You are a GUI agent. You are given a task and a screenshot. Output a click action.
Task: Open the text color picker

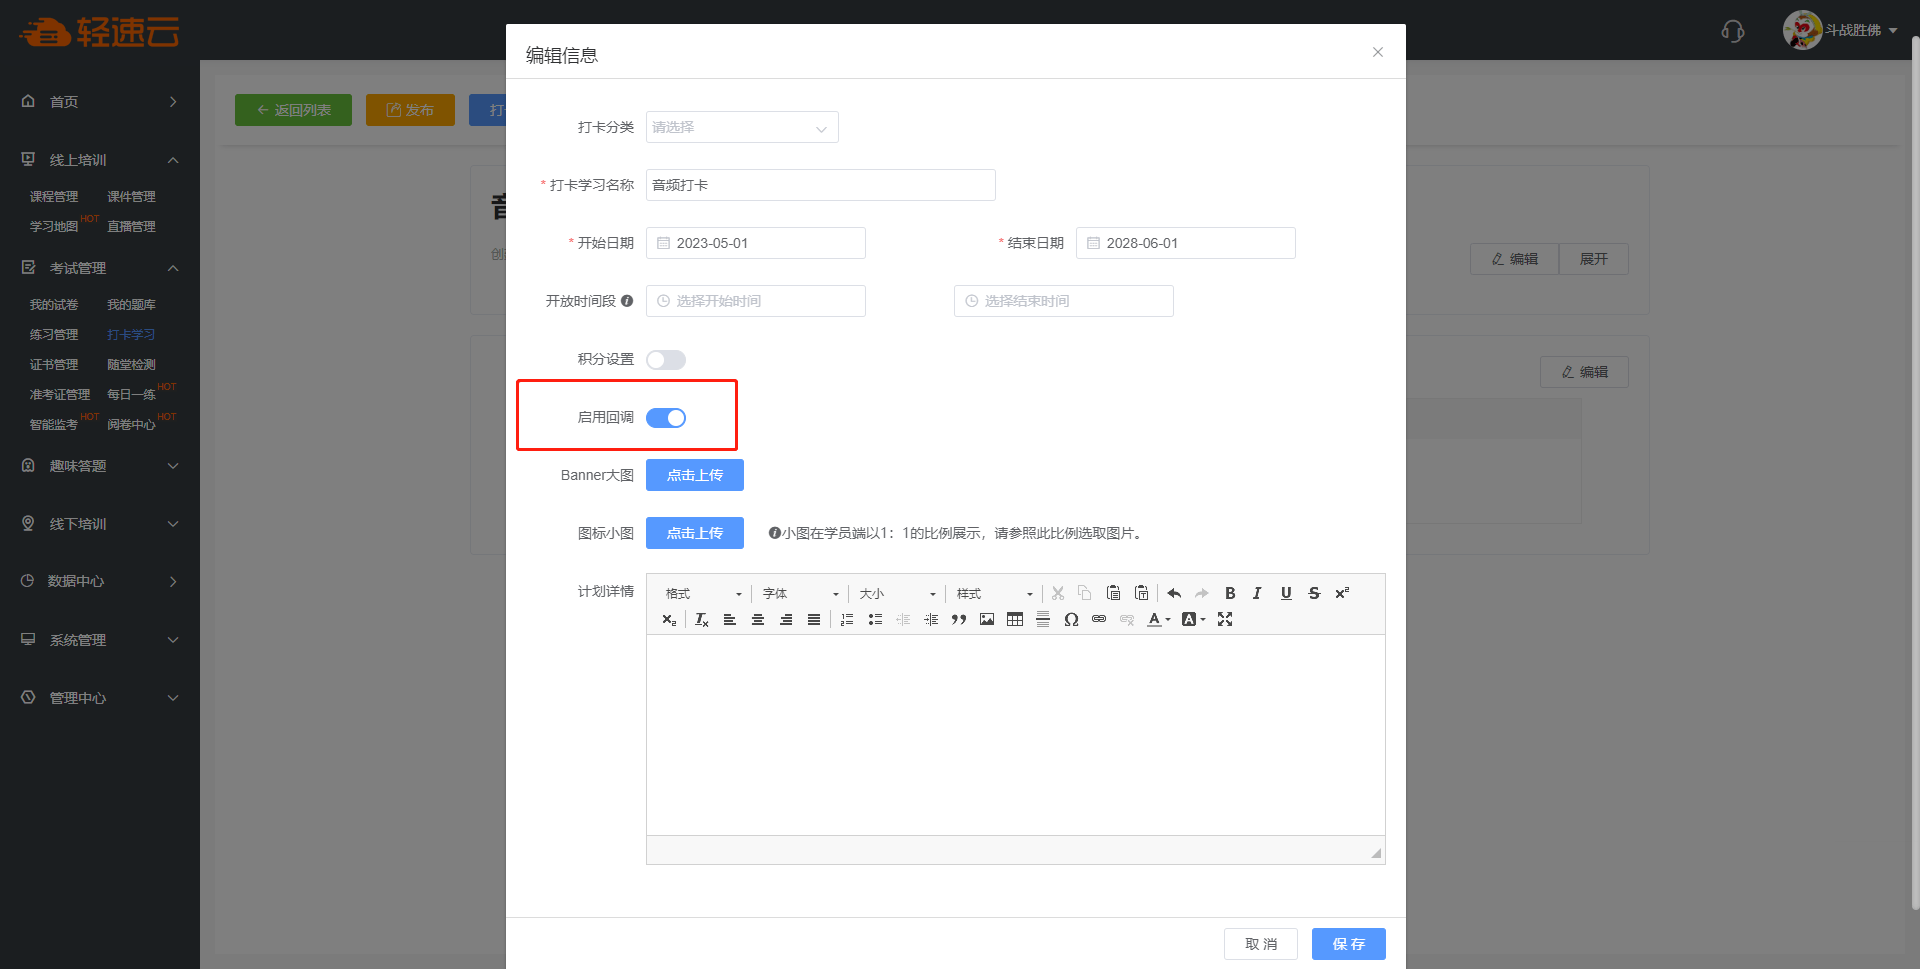[1158, 620]
